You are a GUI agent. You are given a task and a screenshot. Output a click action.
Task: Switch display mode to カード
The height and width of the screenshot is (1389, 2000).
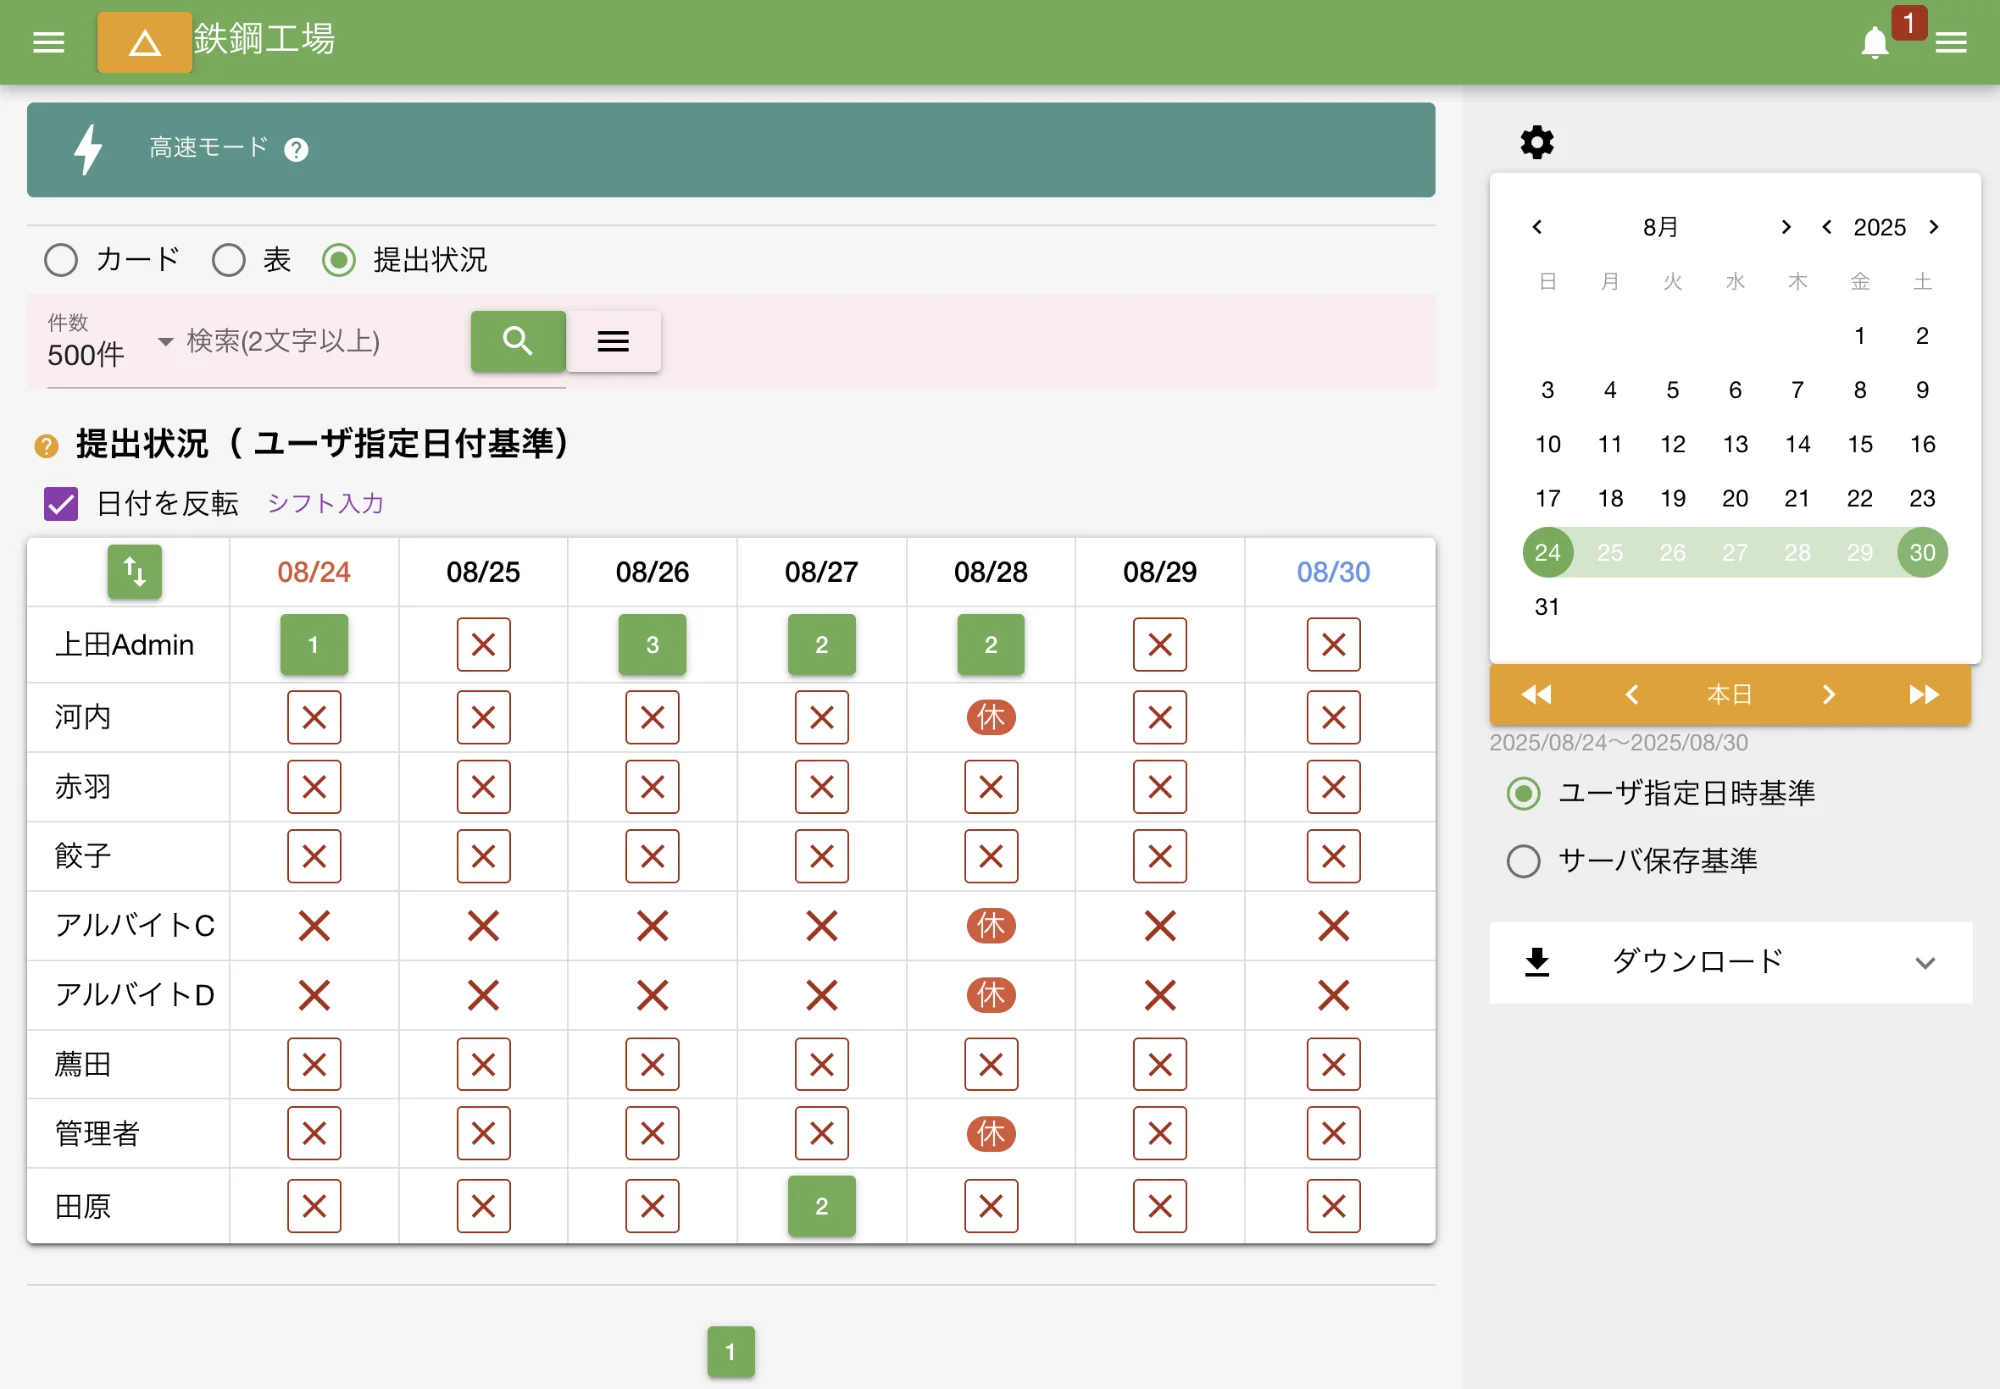point(60,260)
